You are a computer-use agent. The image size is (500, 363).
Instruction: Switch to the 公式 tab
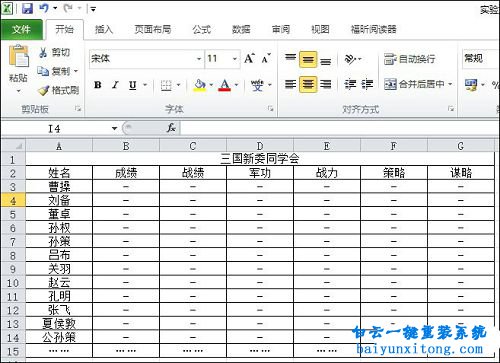coord(201,29)
